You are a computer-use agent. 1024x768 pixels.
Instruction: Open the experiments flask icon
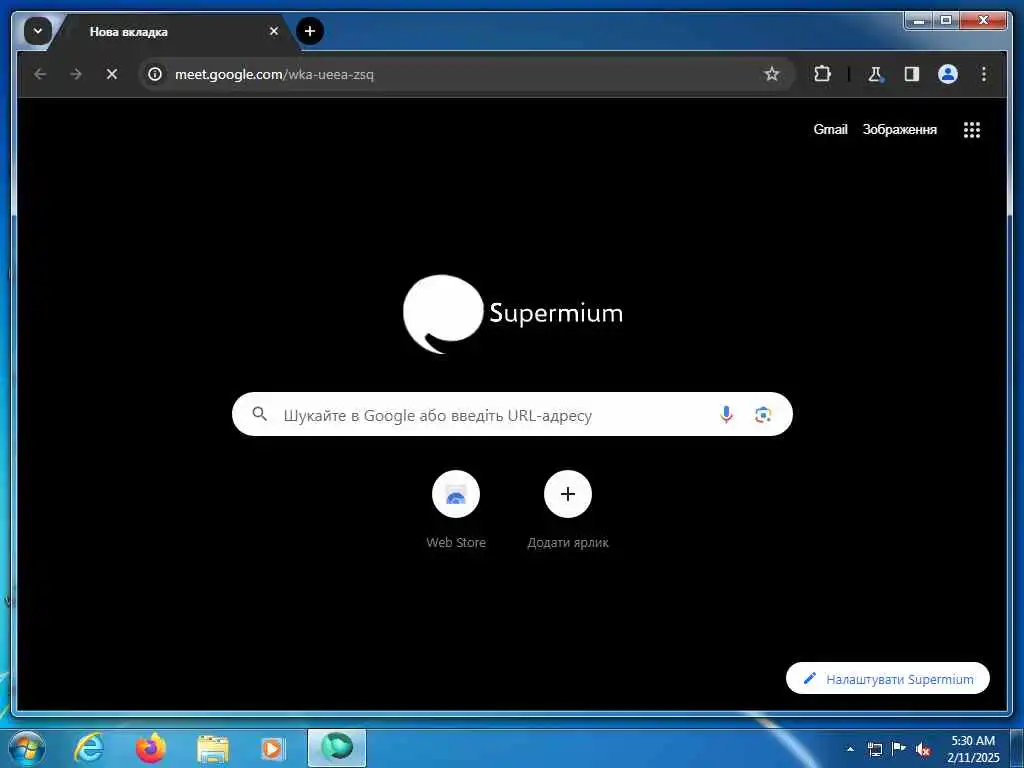(x=875, y=74)
